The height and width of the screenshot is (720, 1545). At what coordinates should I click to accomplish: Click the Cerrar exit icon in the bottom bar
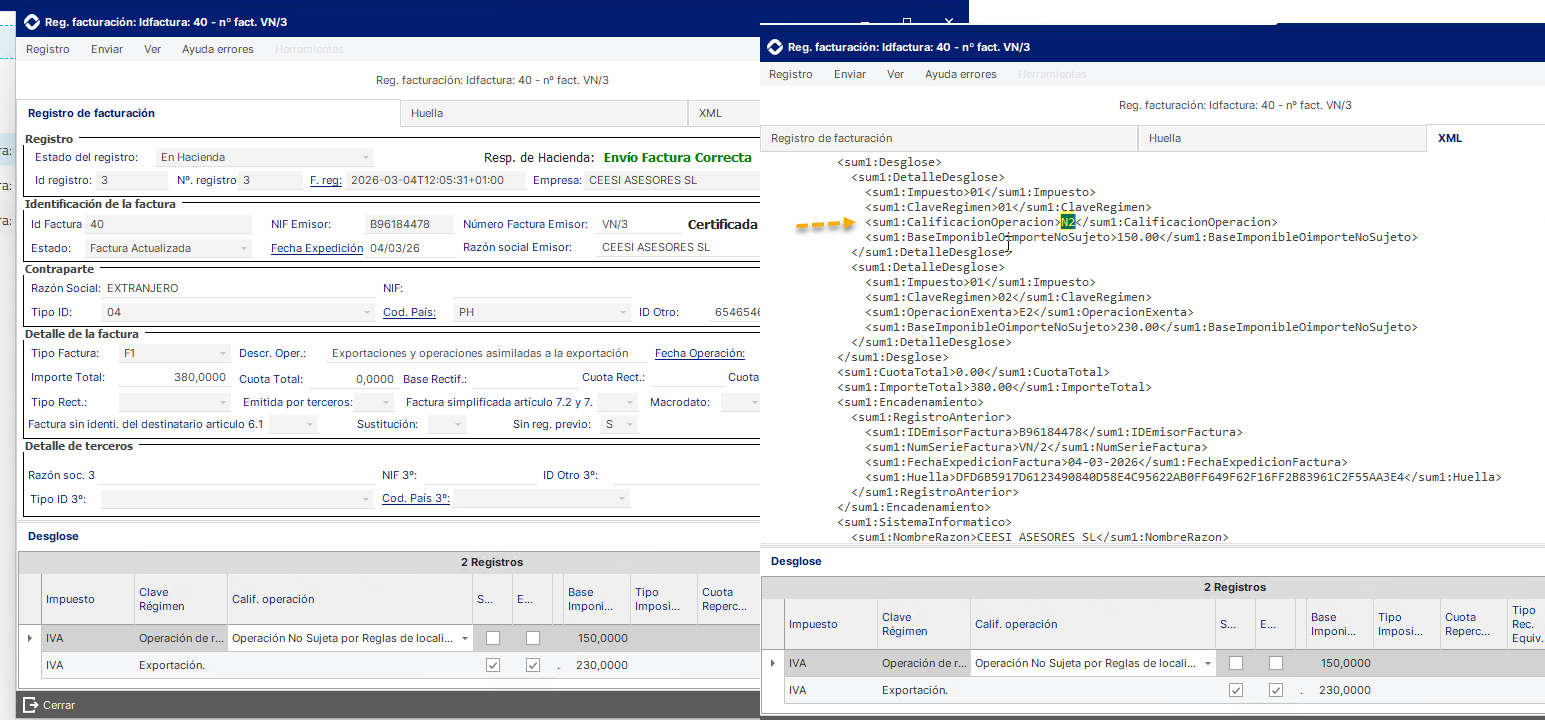(x=30, y=705)
